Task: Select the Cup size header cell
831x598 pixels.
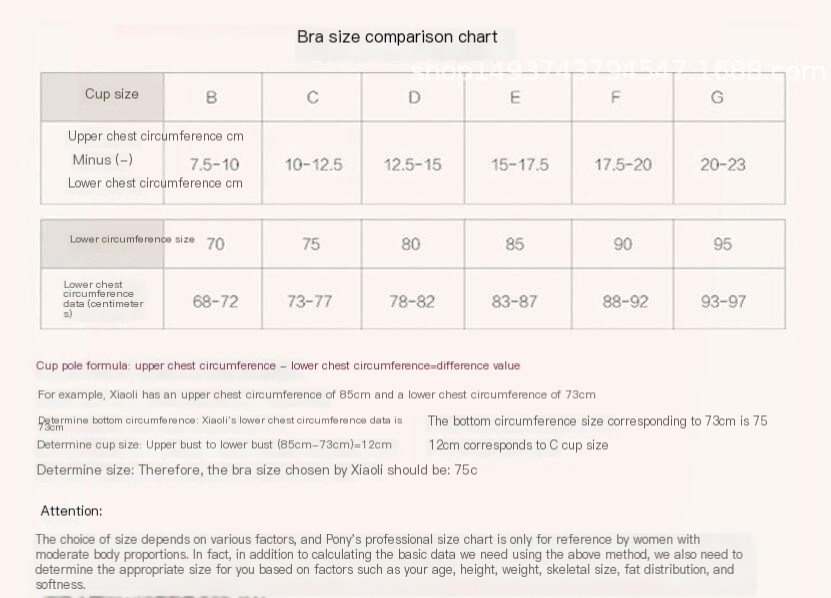Action: click(102, 97)
